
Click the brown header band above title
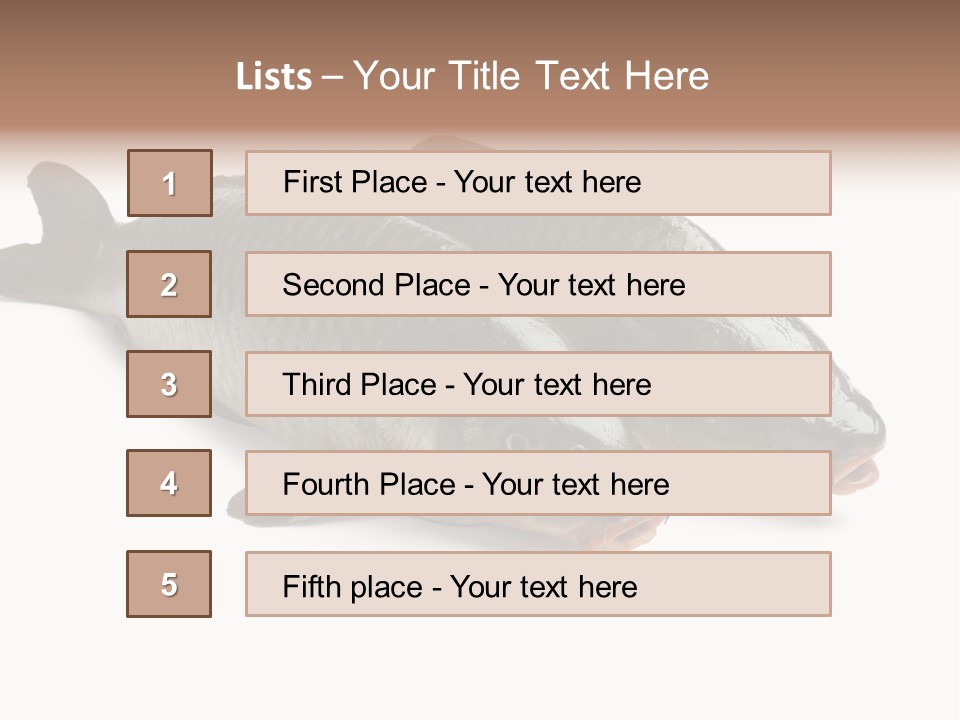[x=480, y=22]
